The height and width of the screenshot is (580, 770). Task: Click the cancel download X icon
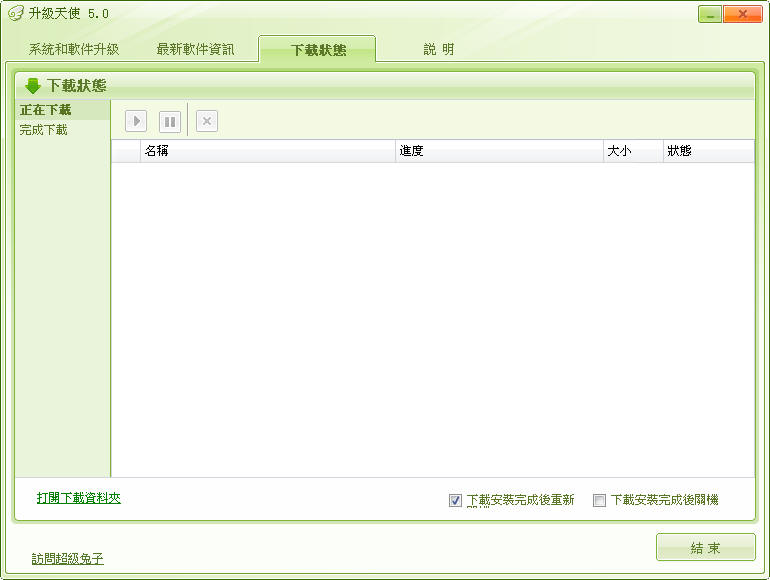207,121
